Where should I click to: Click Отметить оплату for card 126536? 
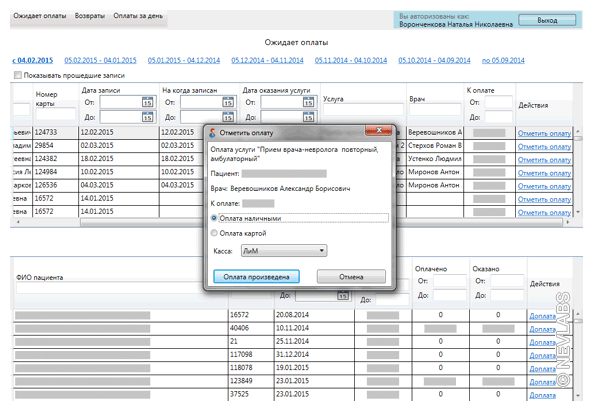pos(544,186)
